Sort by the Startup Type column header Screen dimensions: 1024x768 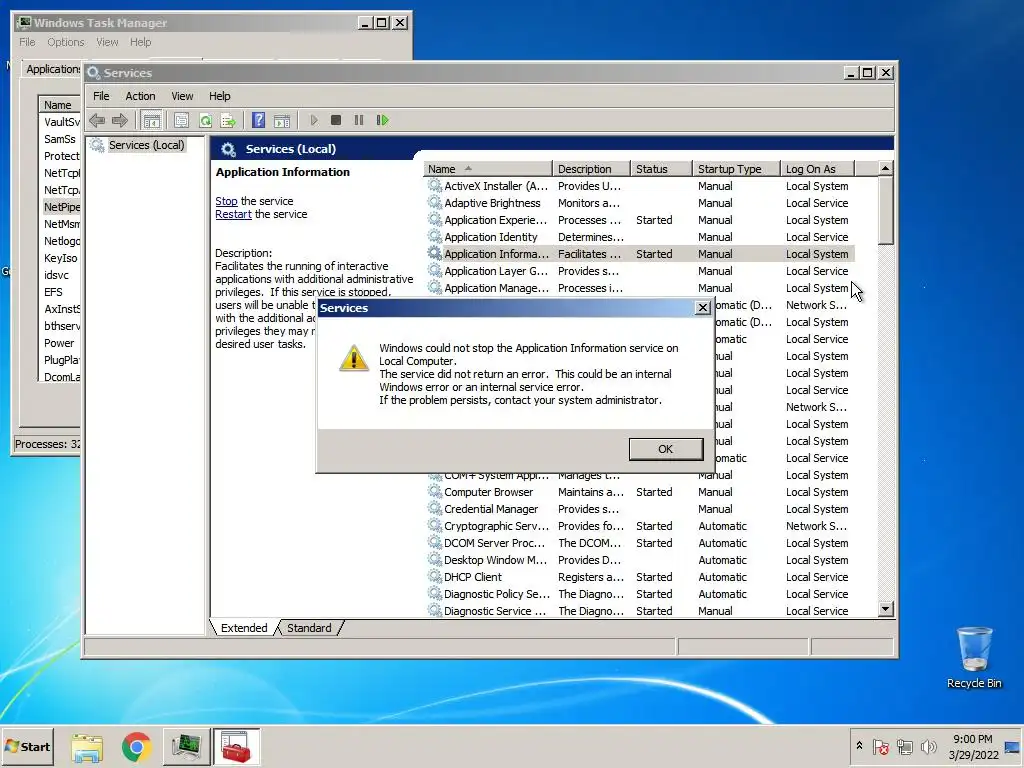coord(737,168)
